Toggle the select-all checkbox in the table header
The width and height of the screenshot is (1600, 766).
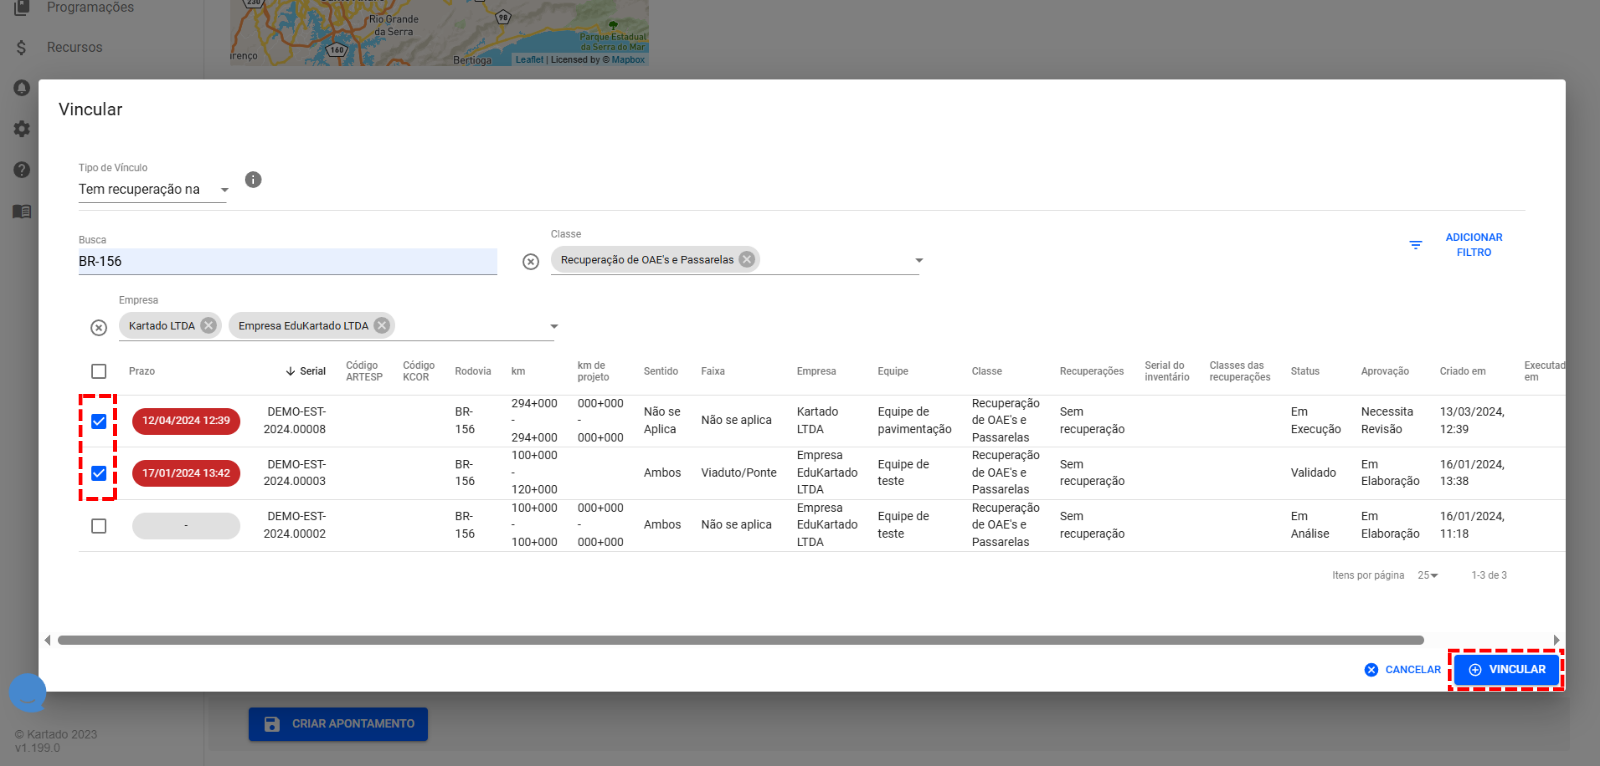pos(99,372)
